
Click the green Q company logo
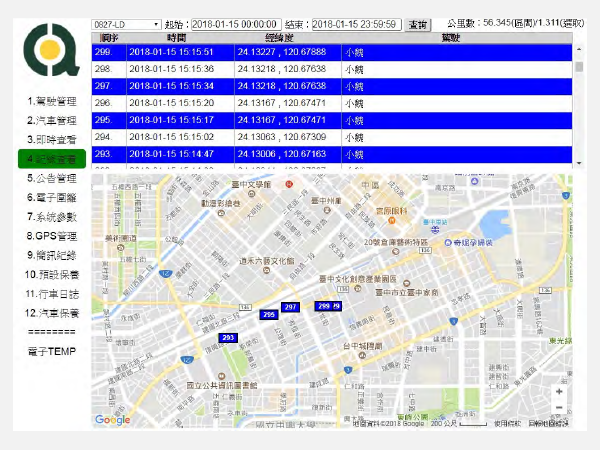51,50
